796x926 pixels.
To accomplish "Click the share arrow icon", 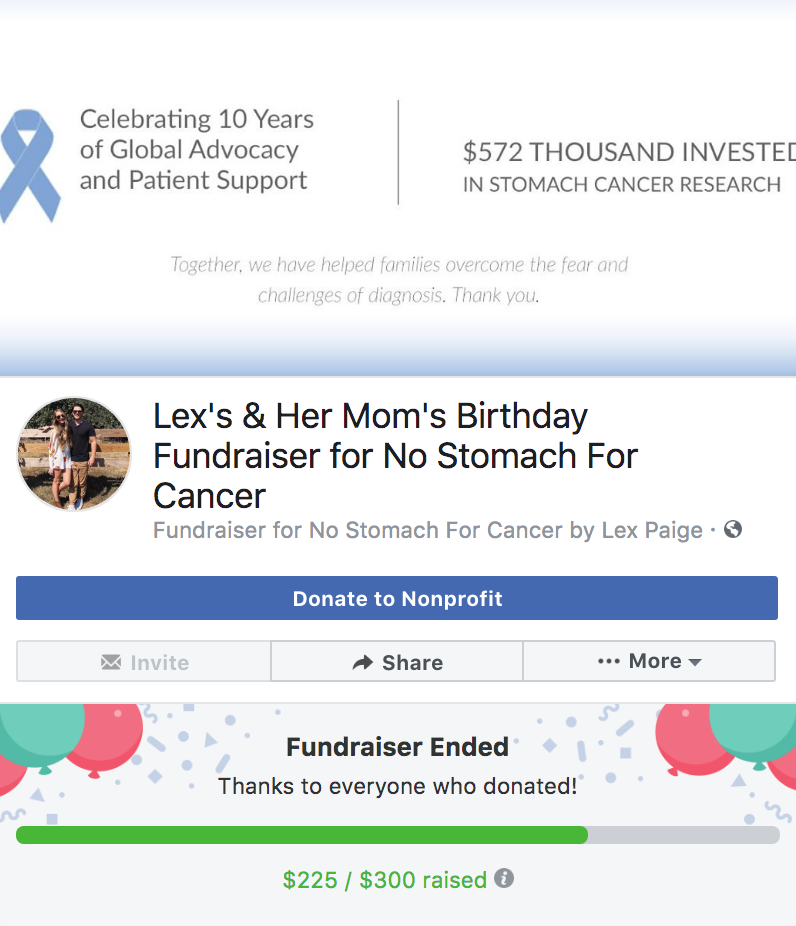I will pos(363,662).
